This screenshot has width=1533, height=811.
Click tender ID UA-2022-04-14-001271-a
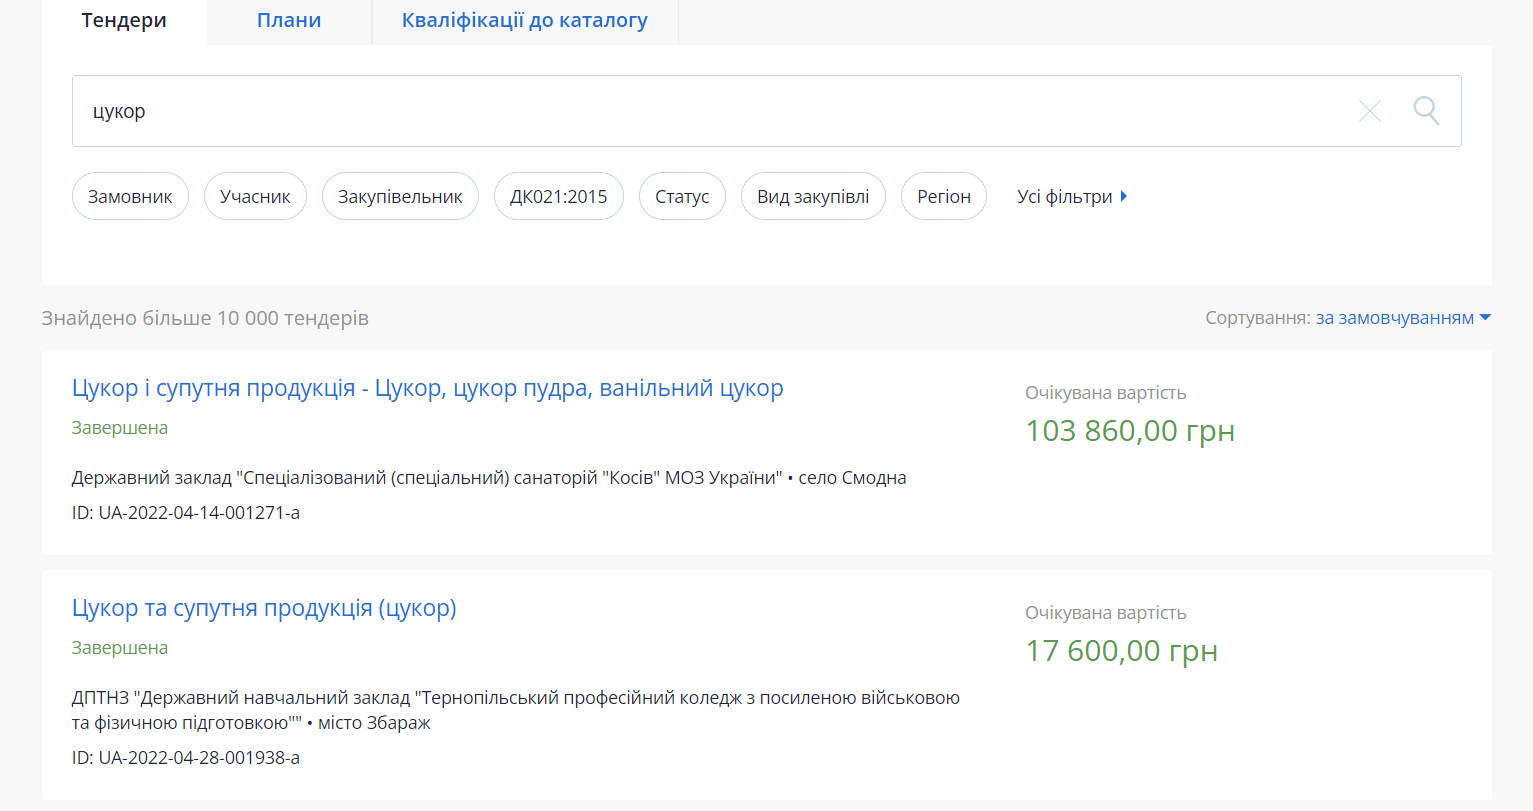coord(186,513)
